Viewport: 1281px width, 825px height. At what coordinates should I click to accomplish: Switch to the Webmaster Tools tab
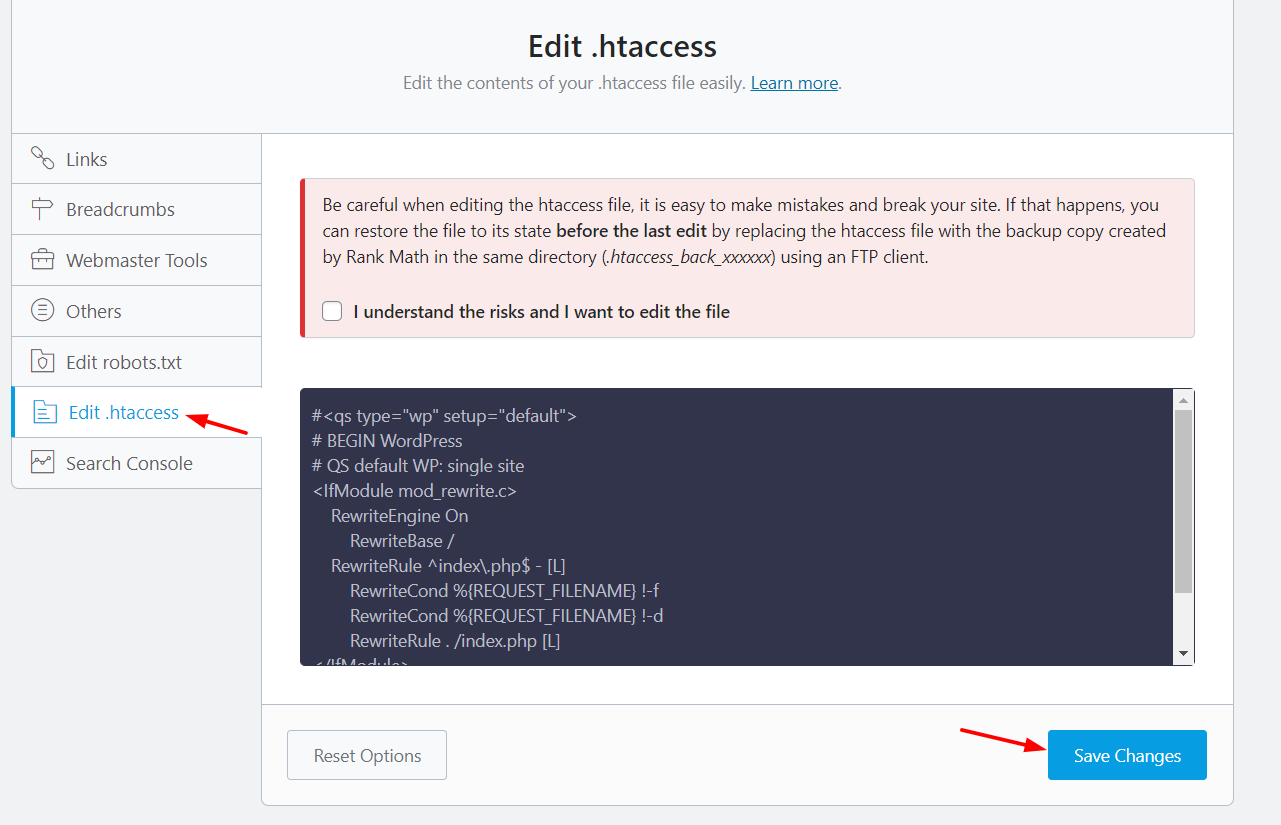pos(137,260)
